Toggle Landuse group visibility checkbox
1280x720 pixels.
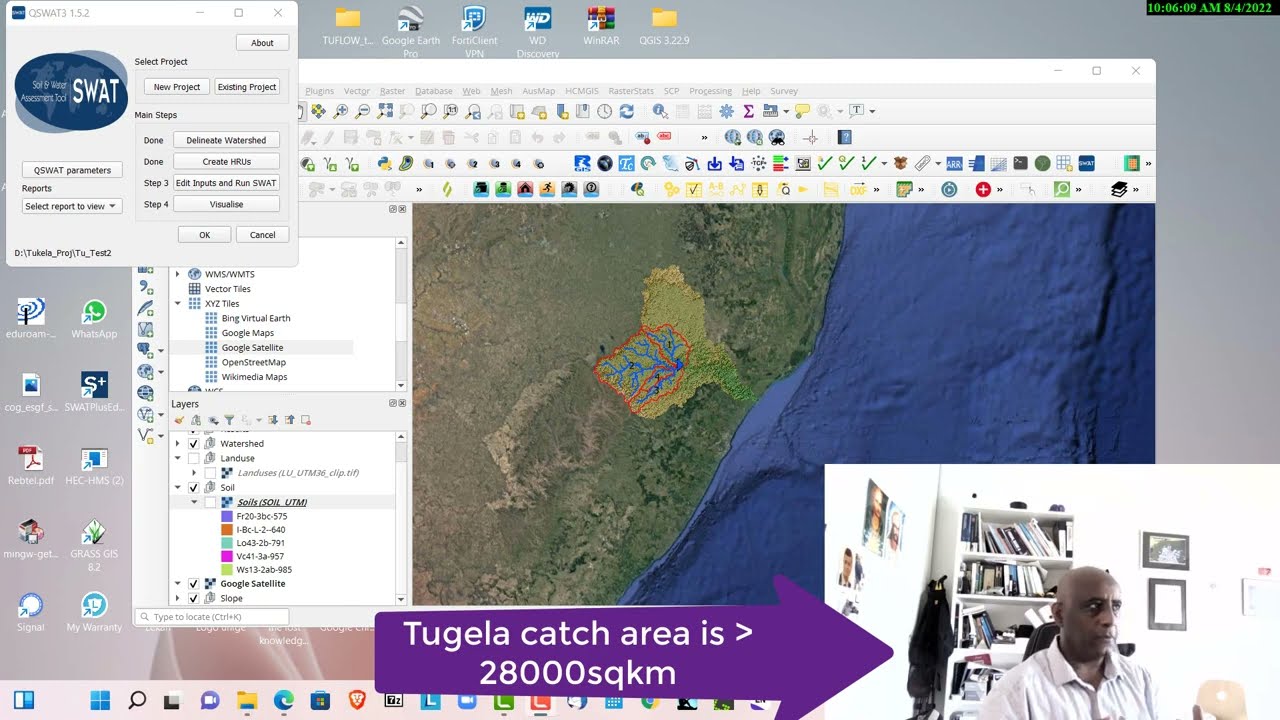coord(194,458)
